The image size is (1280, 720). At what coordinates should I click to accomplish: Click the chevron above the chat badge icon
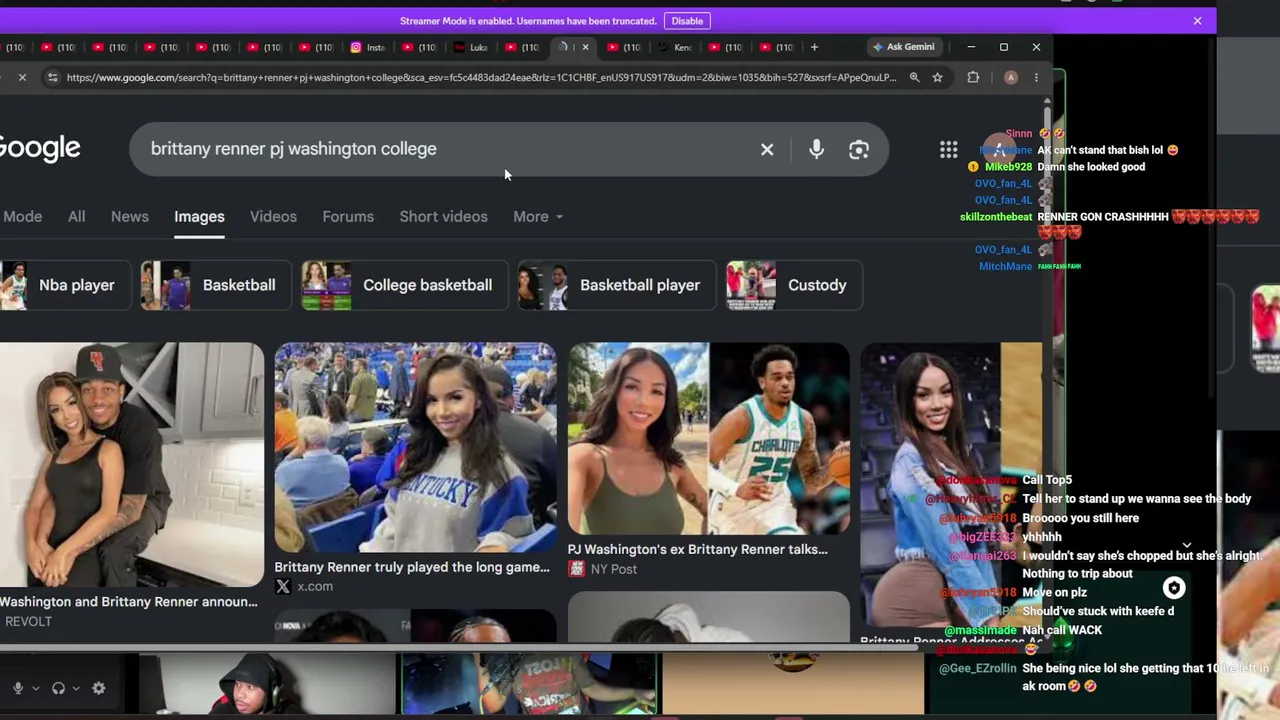click(1187, 546)
